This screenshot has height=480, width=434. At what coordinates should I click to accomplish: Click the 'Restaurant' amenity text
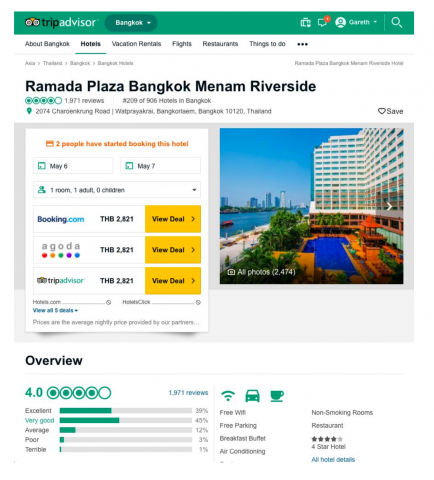[327, 425]
